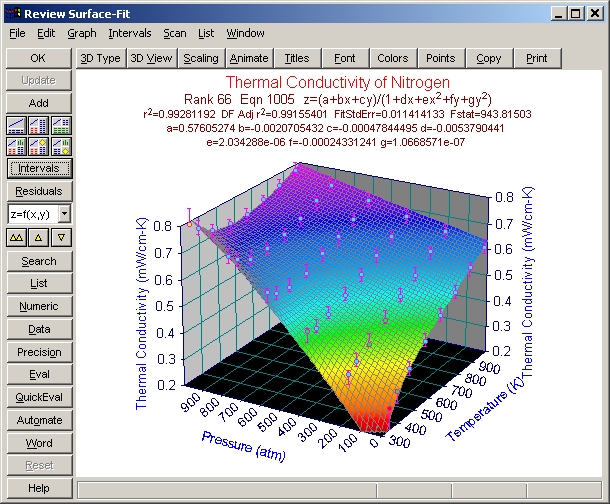
Task: Click the 3D View toolbar button
Action: [152, 58]
